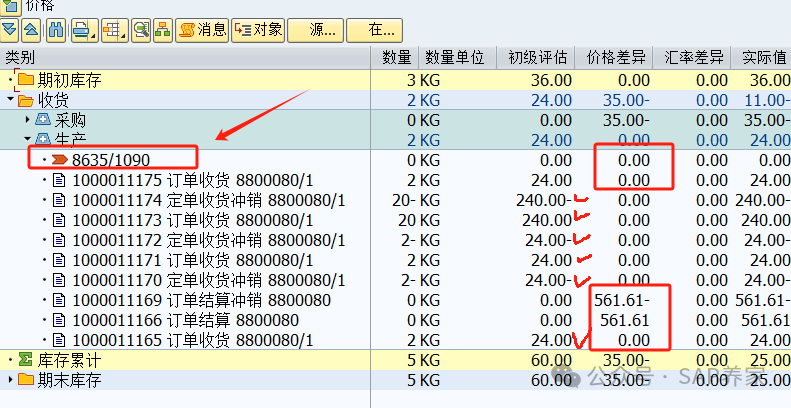This screenshot has height=408, width=791.
Task: Click the 采购 category icon
Action: tap(43, 120)
